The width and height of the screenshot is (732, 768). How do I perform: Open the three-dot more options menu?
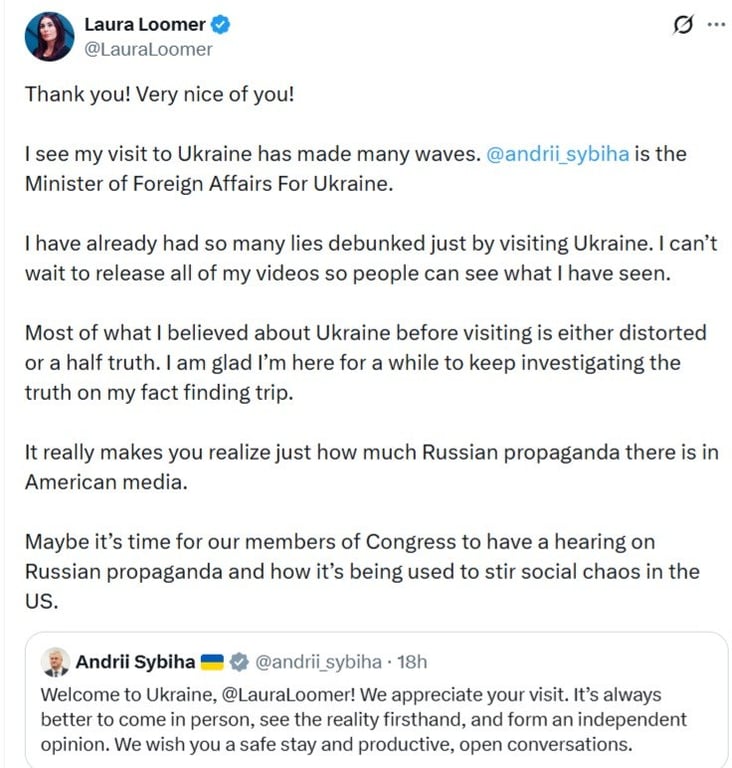click(x=716, y=24)
